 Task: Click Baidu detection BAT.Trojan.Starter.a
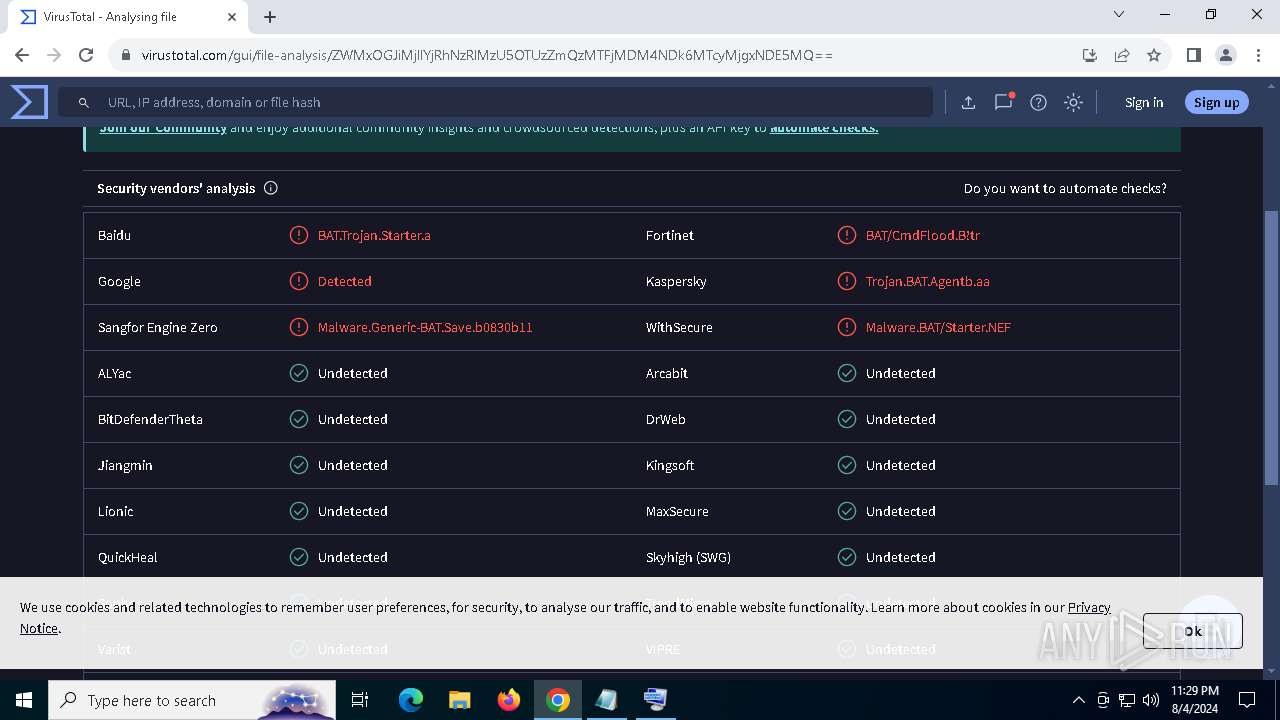pos(374,235)
